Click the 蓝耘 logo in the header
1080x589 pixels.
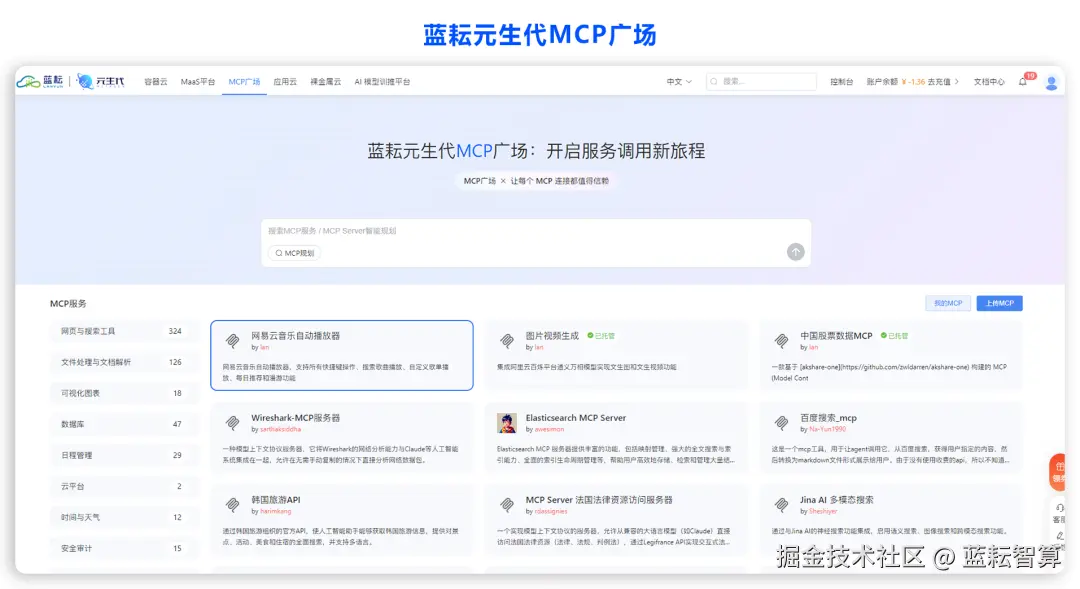tap(40, 81)
